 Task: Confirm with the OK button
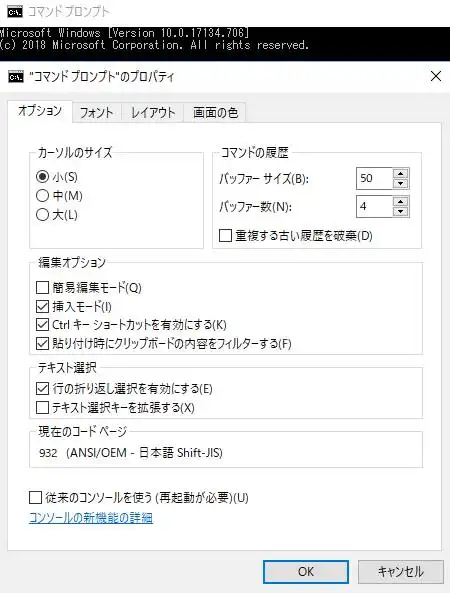(x=306, y=571)
